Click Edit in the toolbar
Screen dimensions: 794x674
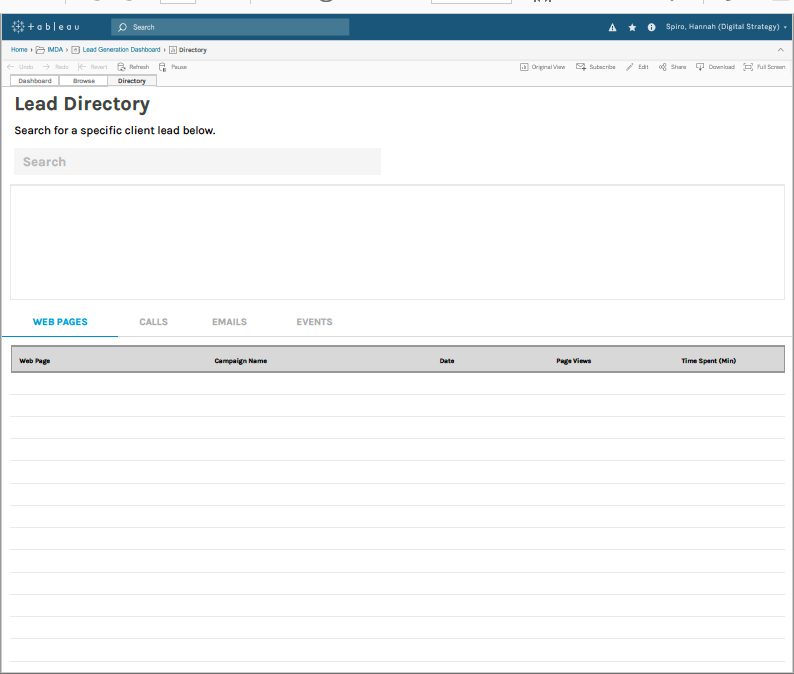click(x=637, y=67)
